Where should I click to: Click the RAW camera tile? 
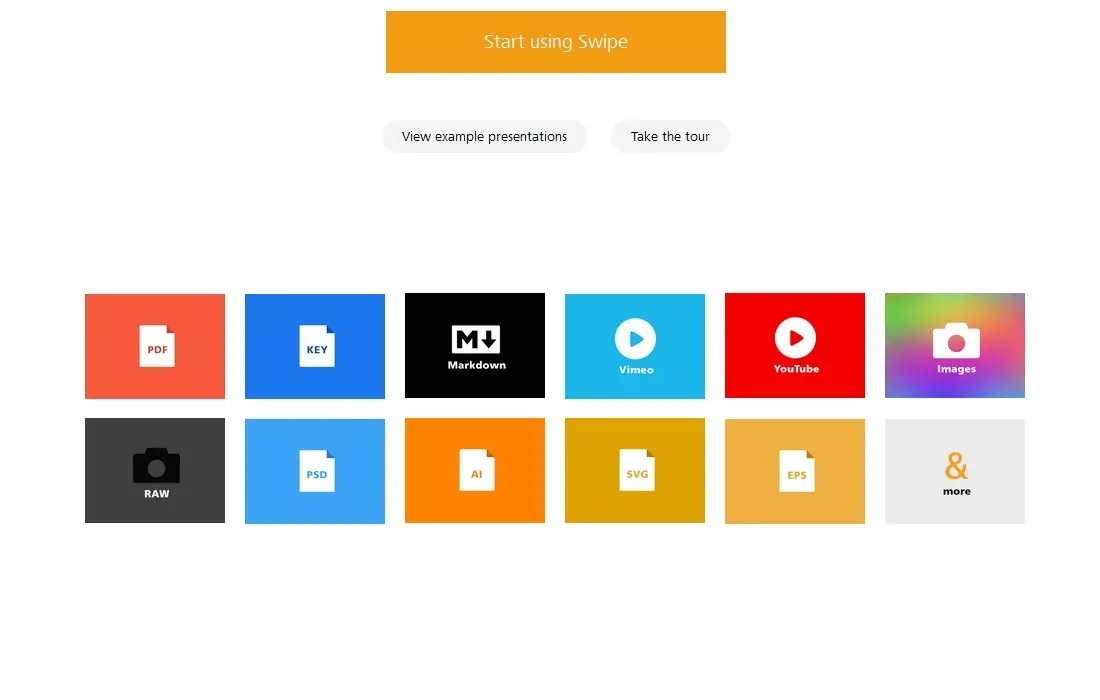[x=155, y=470]
